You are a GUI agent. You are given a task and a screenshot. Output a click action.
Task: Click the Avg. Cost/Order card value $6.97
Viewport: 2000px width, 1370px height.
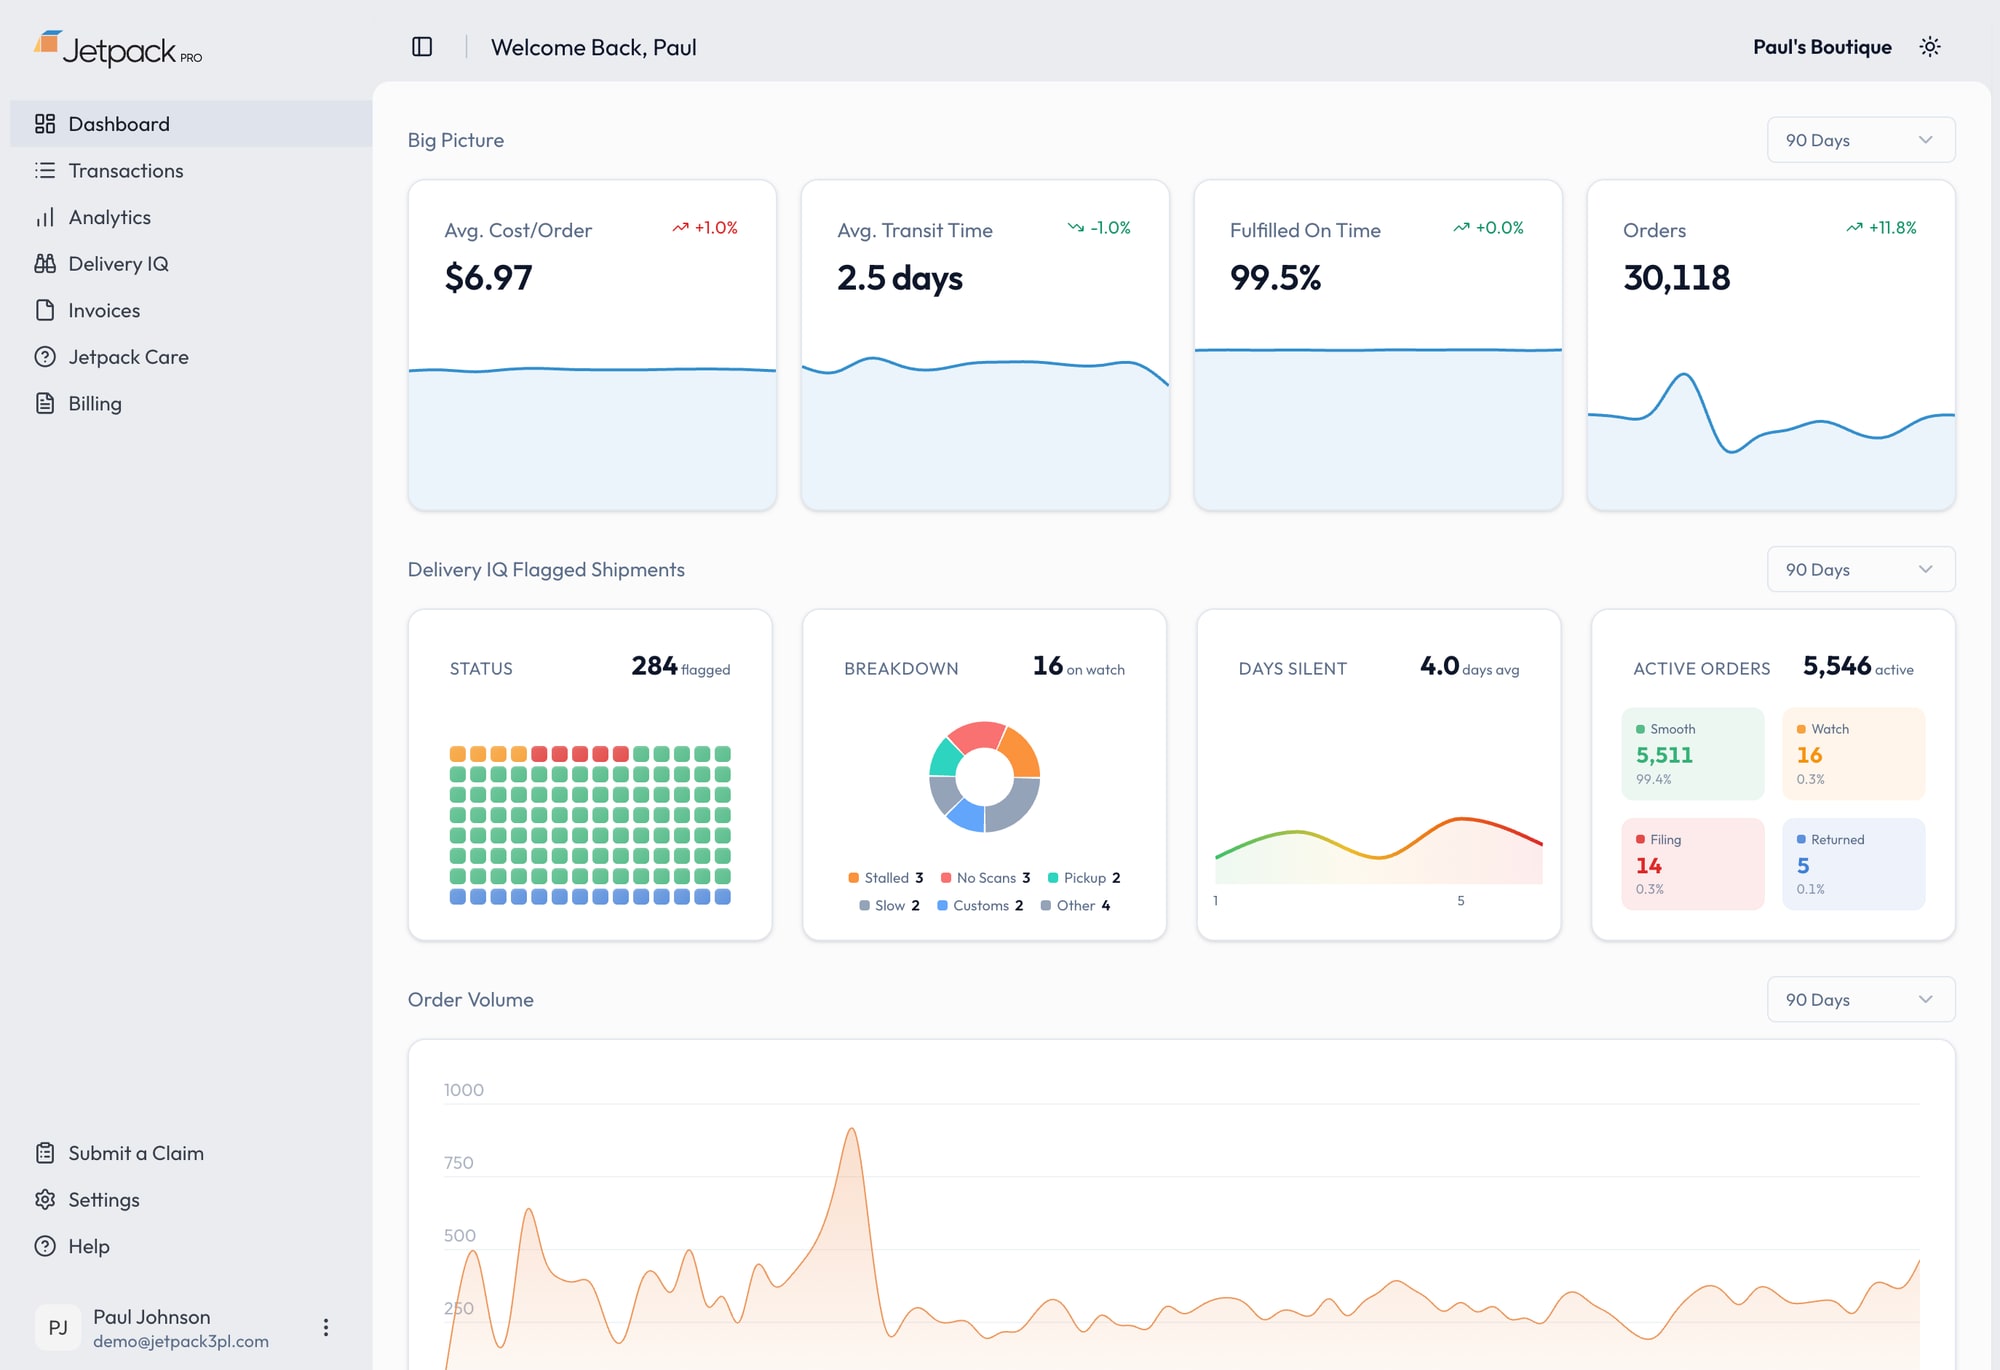488,277
